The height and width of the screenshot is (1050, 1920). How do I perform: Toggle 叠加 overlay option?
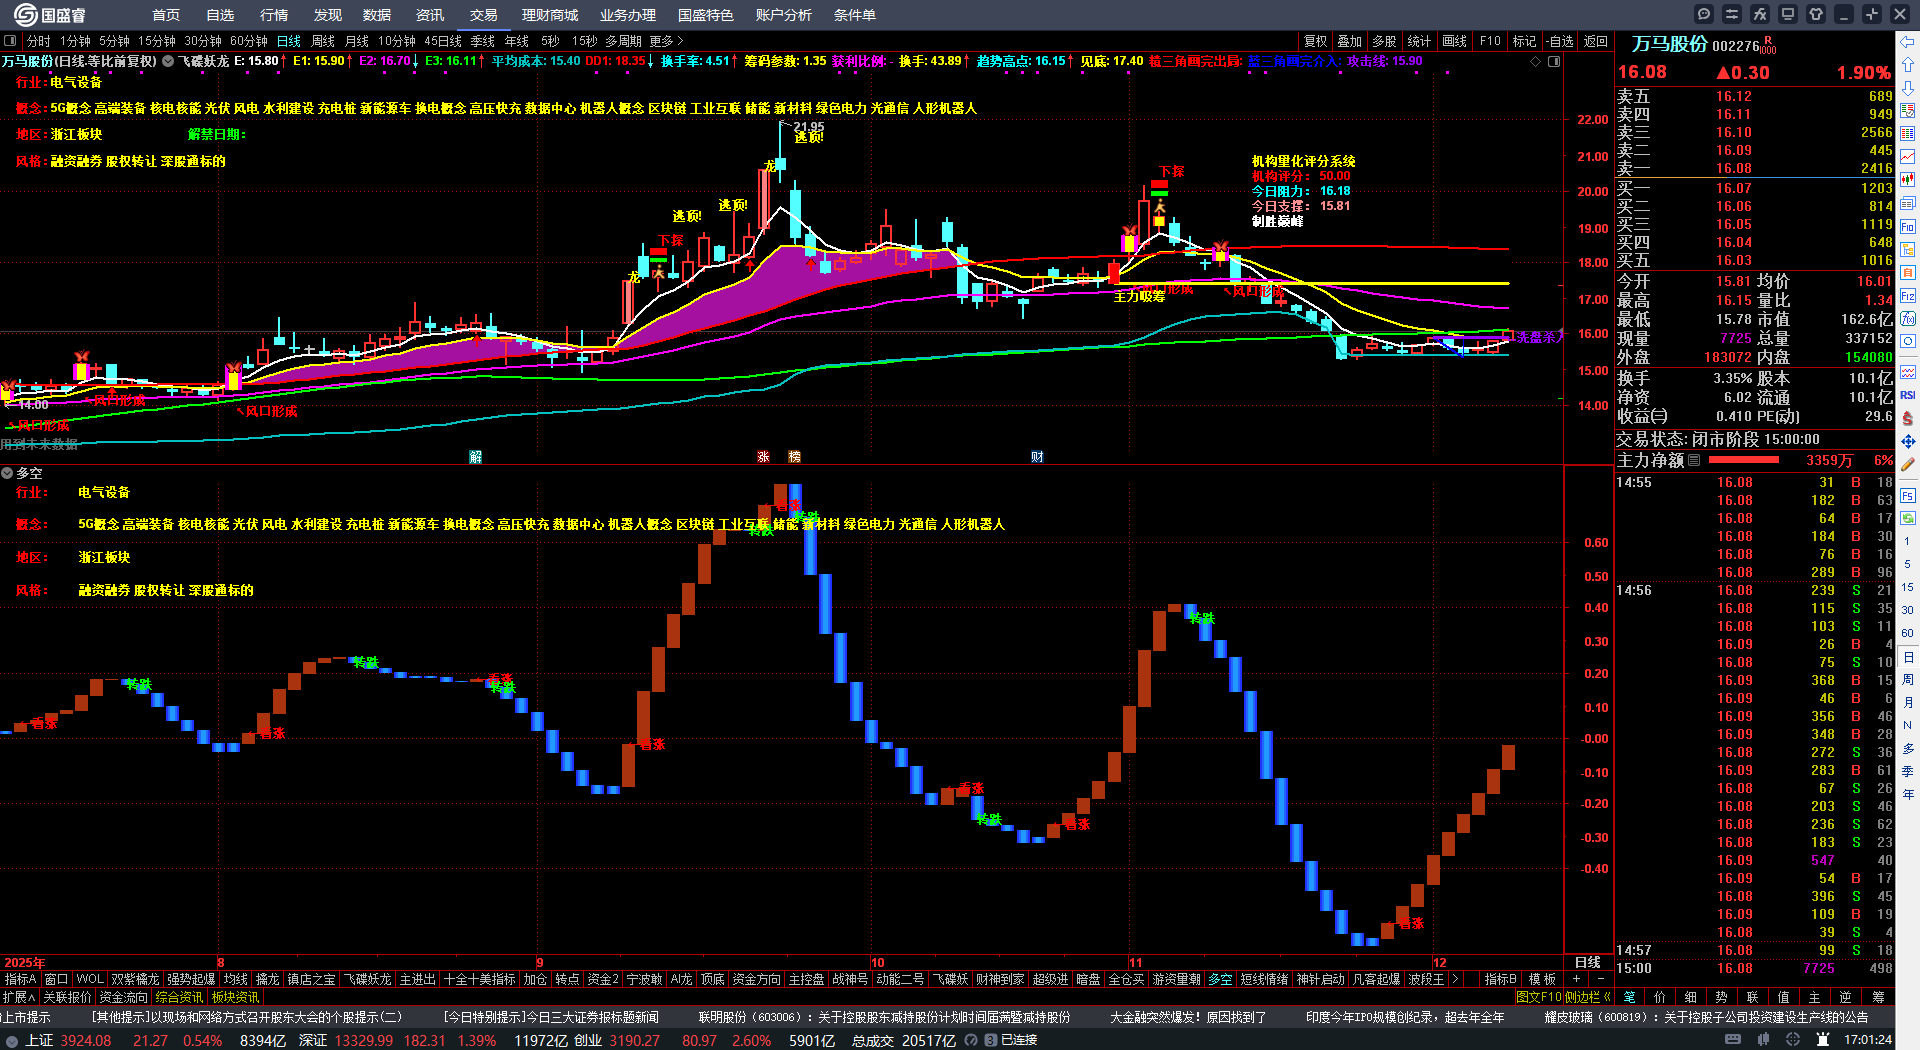1350,41
